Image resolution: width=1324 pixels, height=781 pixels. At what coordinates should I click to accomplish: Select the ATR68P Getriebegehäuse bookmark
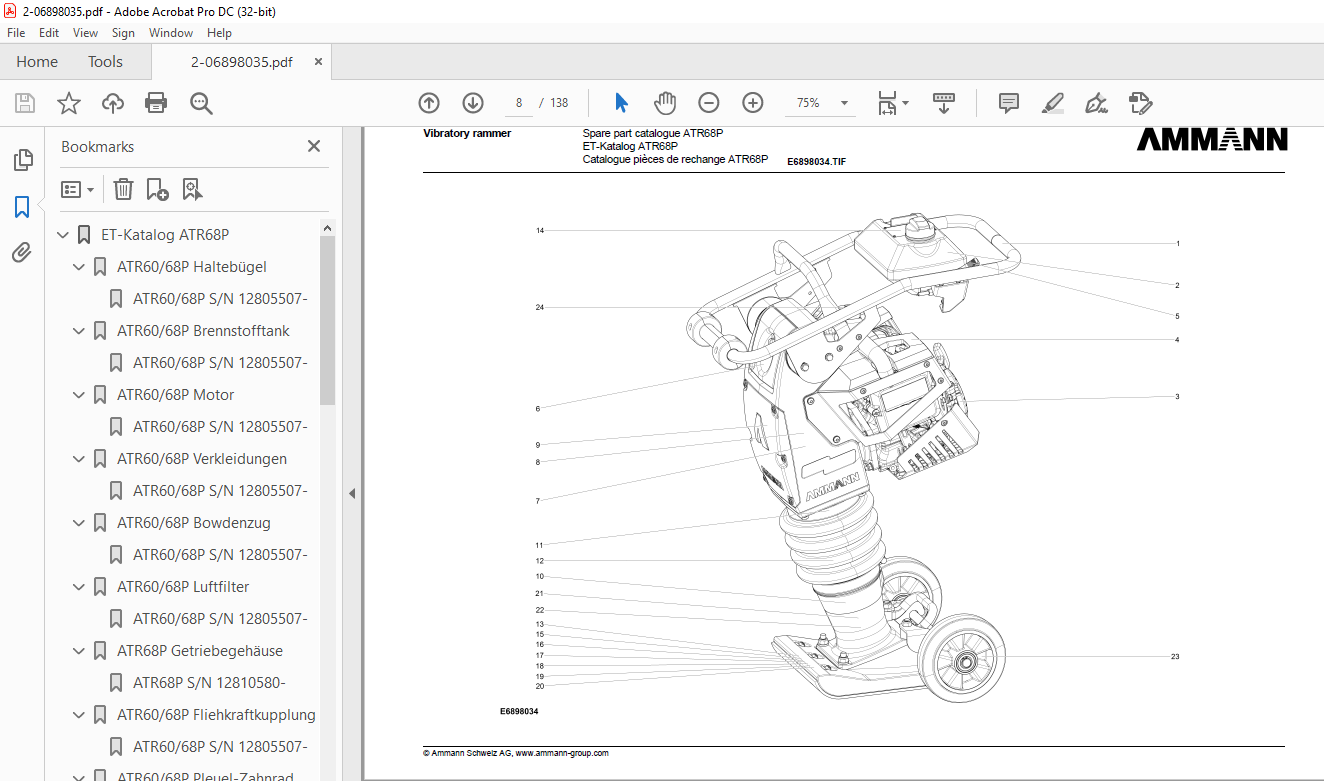coord(200,651)
